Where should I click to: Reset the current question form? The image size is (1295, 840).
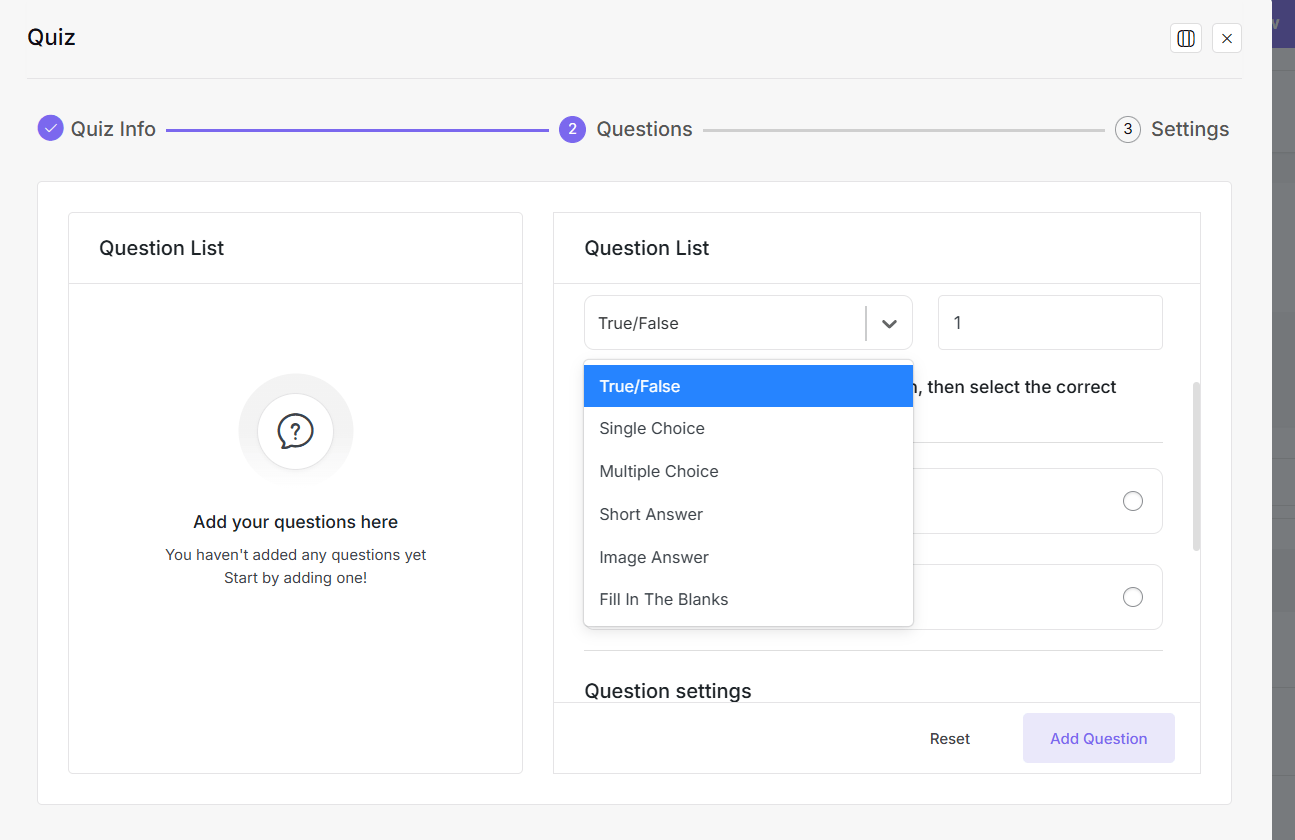(x=949, y=738)
